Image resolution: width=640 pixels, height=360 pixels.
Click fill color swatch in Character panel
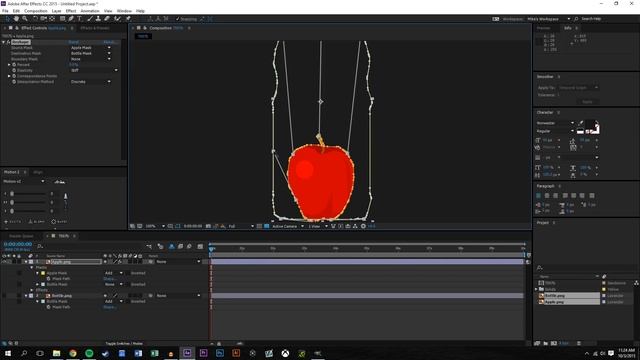pos(590,124)
